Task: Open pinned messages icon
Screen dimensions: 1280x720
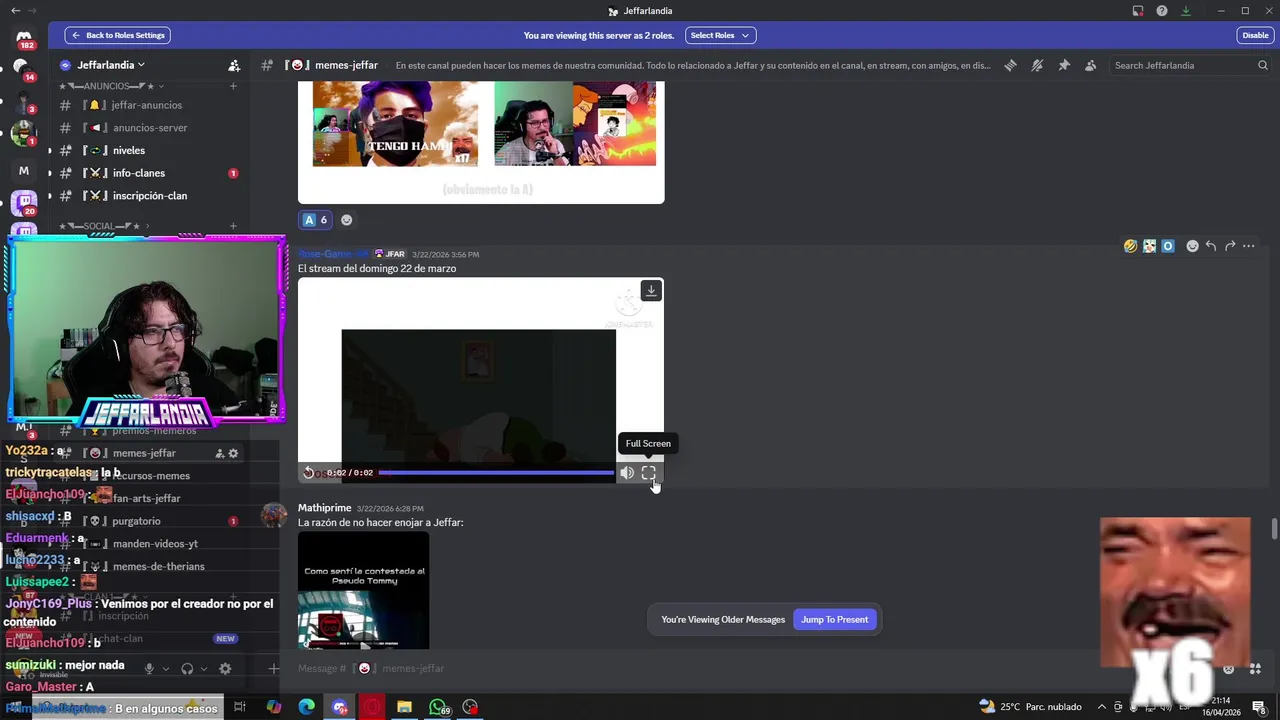Action: coord(1064,65)
